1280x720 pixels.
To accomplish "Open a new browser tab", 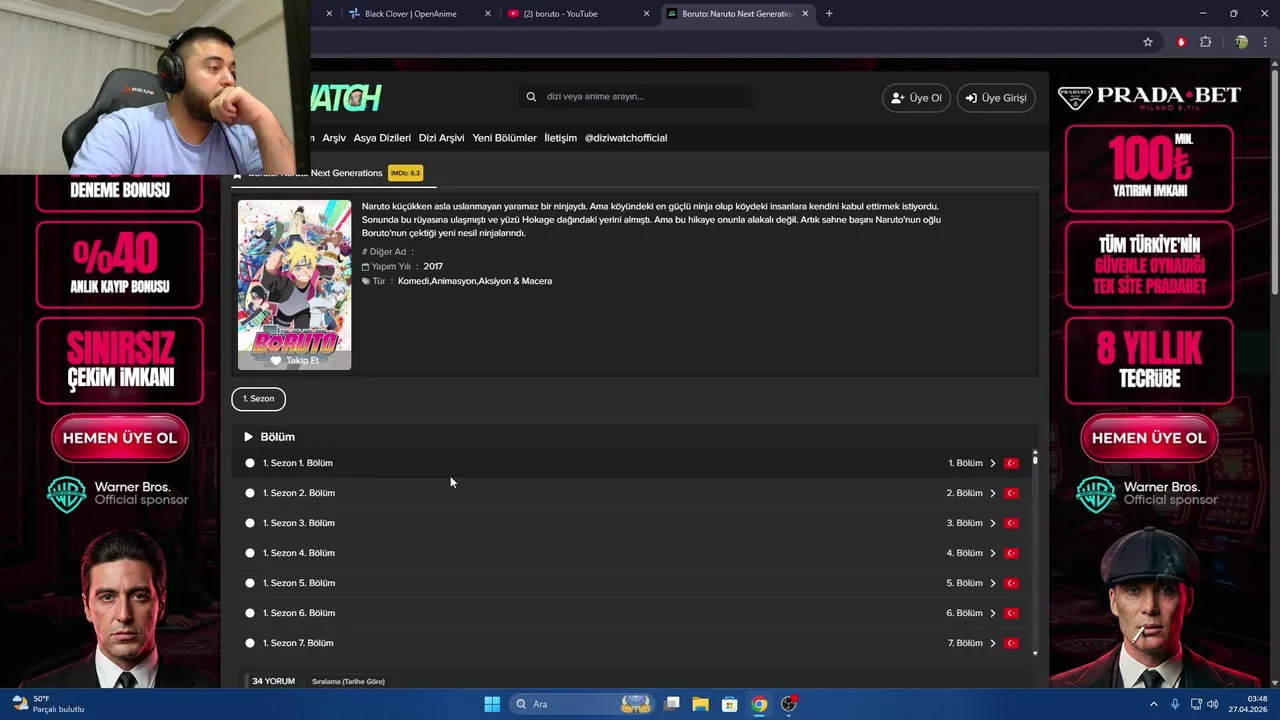I will pos(829,14).
